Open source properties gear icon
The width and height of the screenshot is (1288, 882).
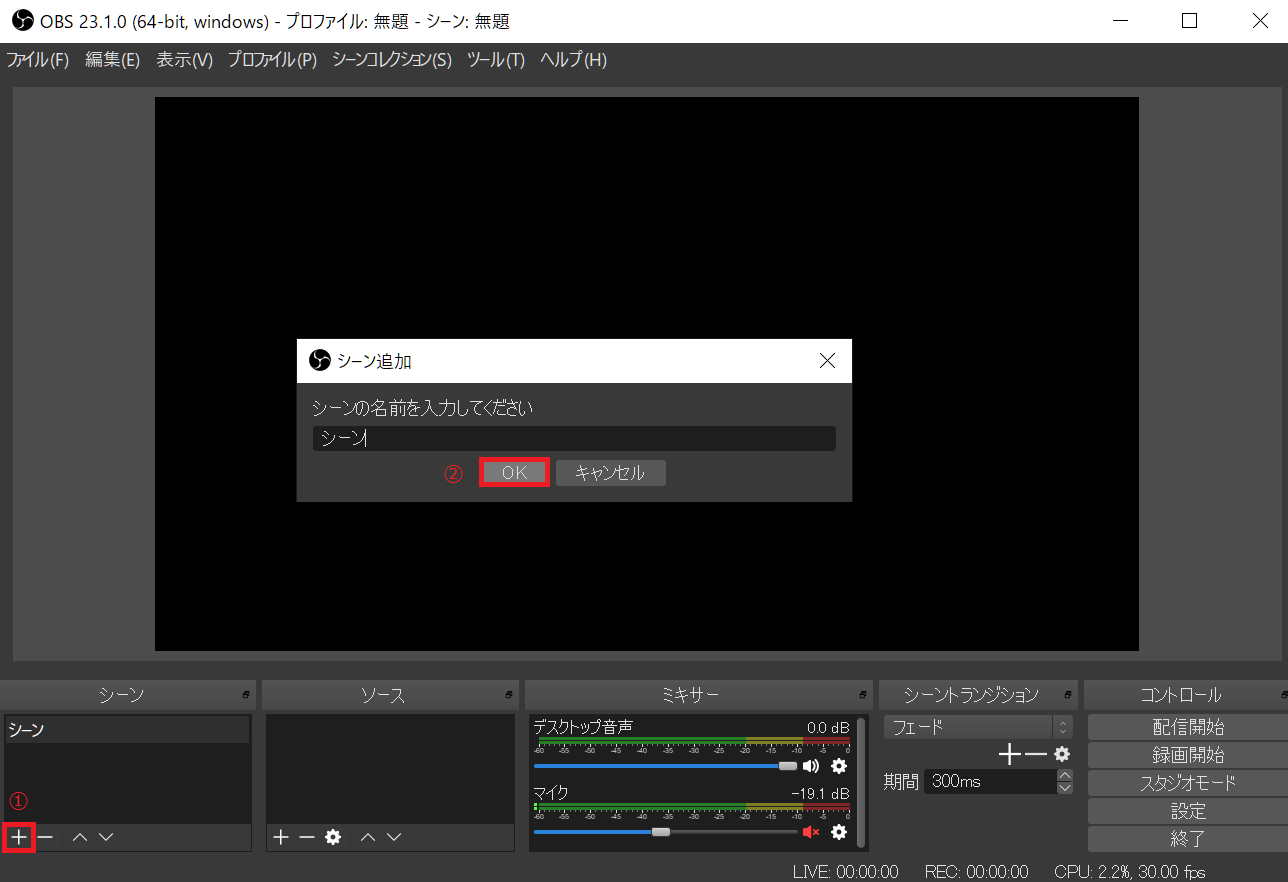pos(333,837)
